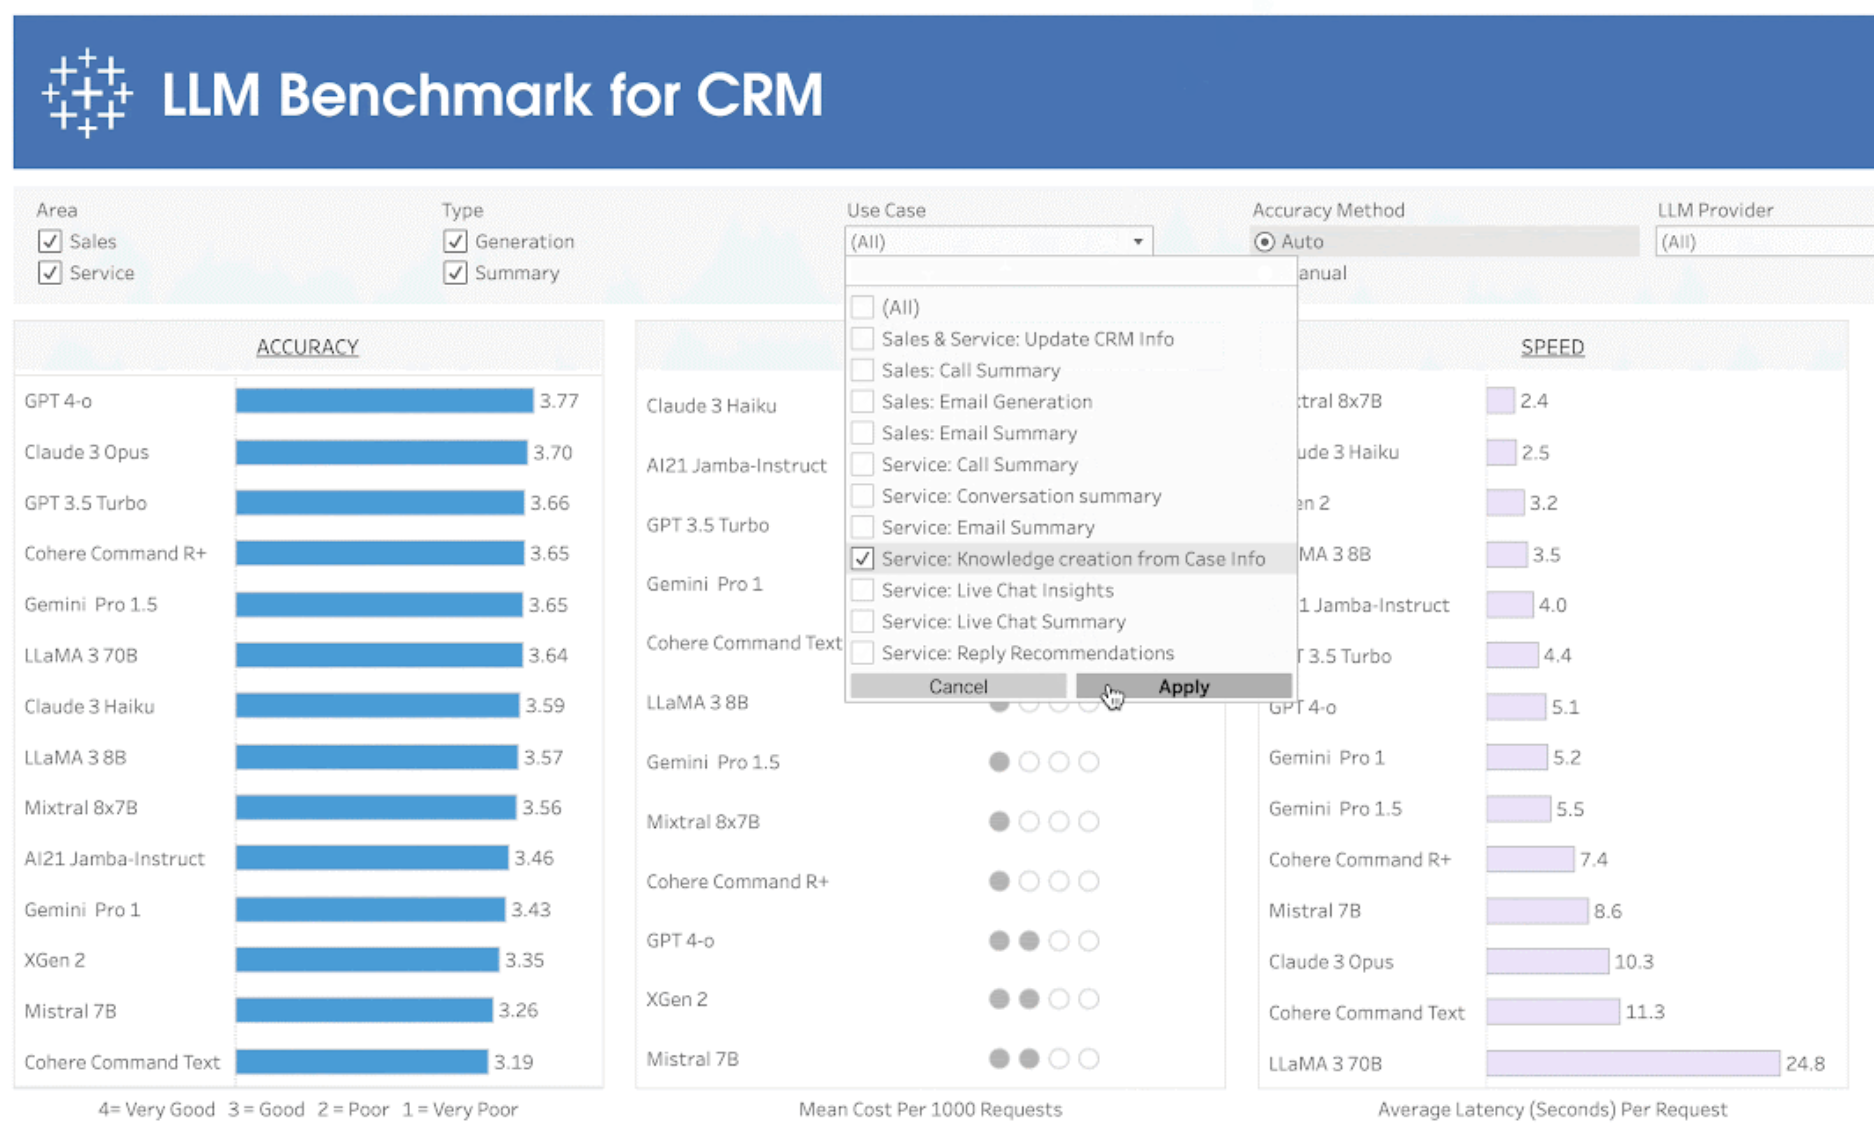Image resolution: width=1874 pixels, height=1140 pixels.
Task: Check Service: Email Summary option
Action: [863, 527]
